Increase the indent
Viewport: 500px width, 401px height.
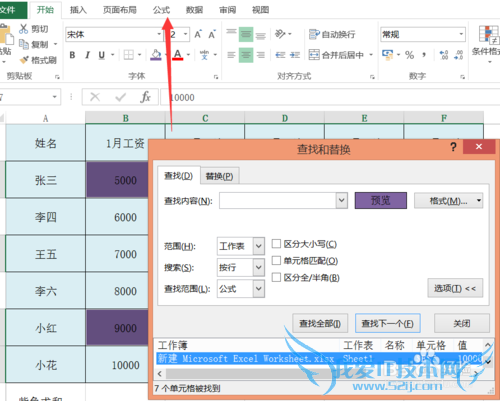click(x=295, y=55)
